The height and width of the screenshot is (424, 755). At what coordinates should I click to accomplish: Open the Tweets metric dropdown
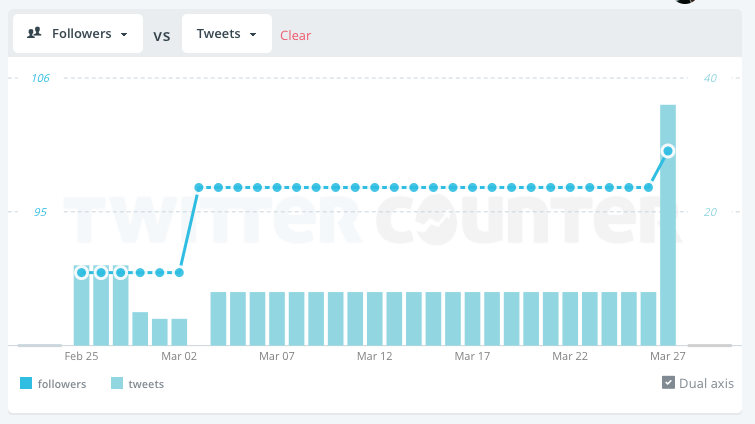pyautogui.click(x=226, y=33)
